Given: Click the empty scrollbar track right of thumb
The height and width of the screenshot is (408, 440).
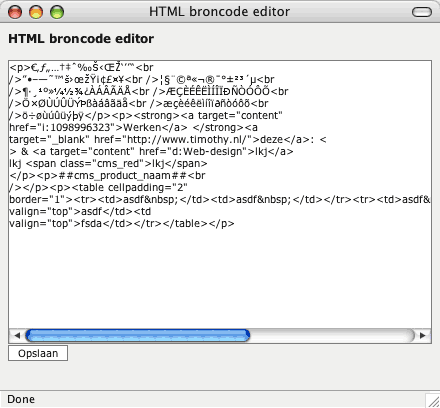Looking at the screenshot, I should [332, 336].
